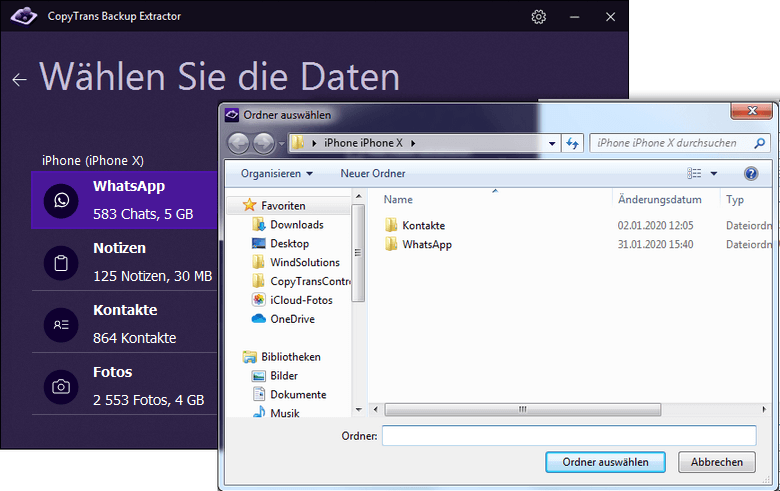Sort by Änderungsdatum column header

(660, 199)
